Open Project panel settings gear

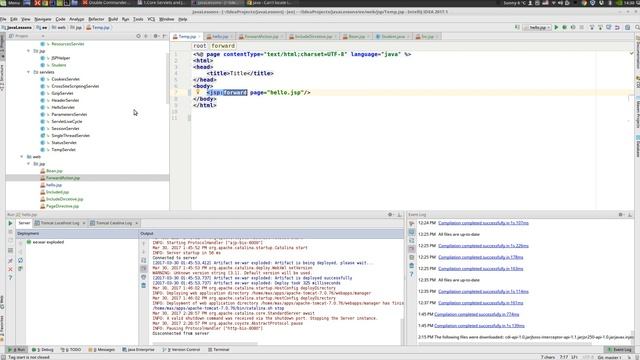156,36
